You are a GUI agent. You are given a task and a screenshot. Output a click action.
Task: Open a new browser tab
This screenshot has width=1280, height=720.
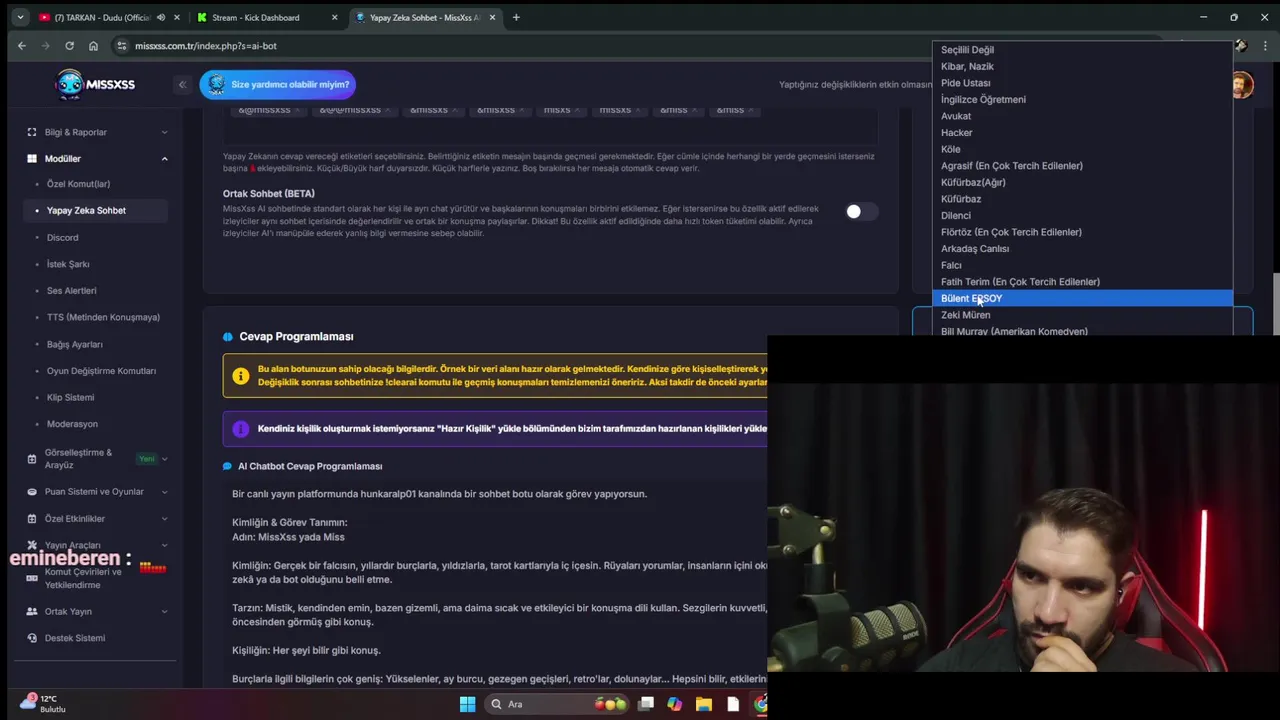coord(516,17)
